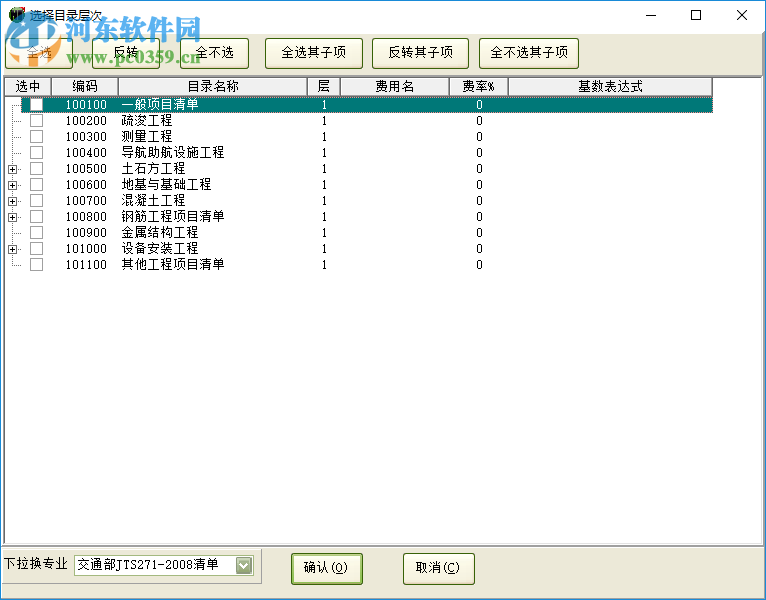Select the row name 疏浚工程
The width and height of the screenshot is (766, 600).
click(x=147, y=121)
